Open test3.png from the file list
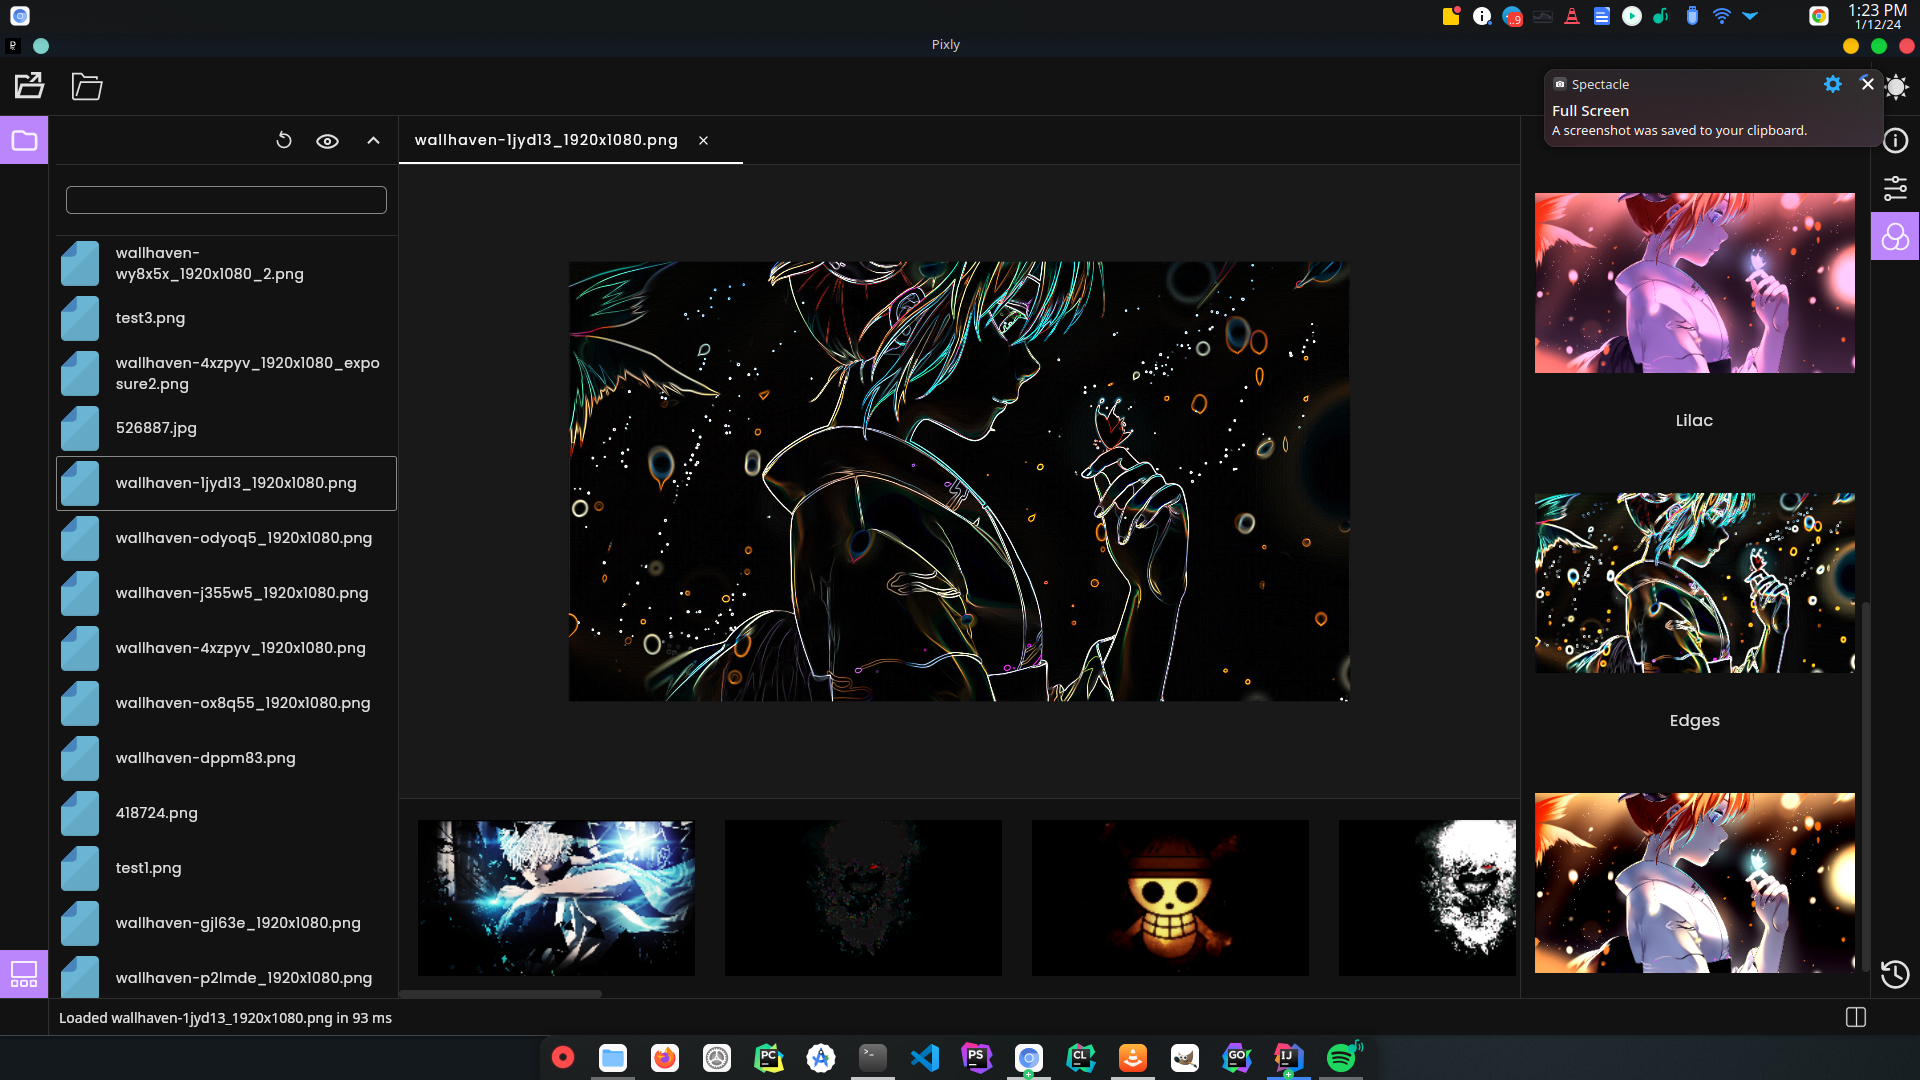 coord(150,318)
